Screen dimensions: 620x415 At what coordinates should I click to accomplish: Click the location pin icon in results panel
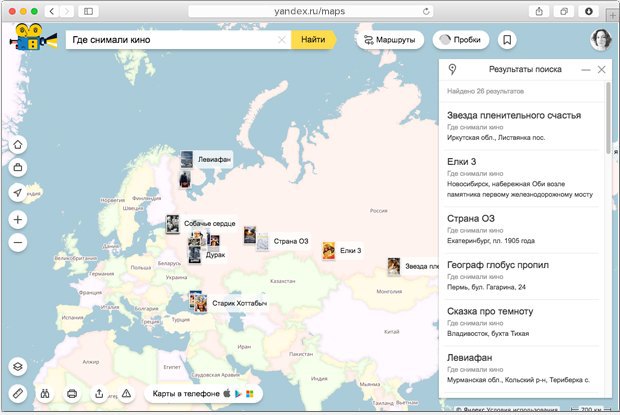click(x=453, y=70)
